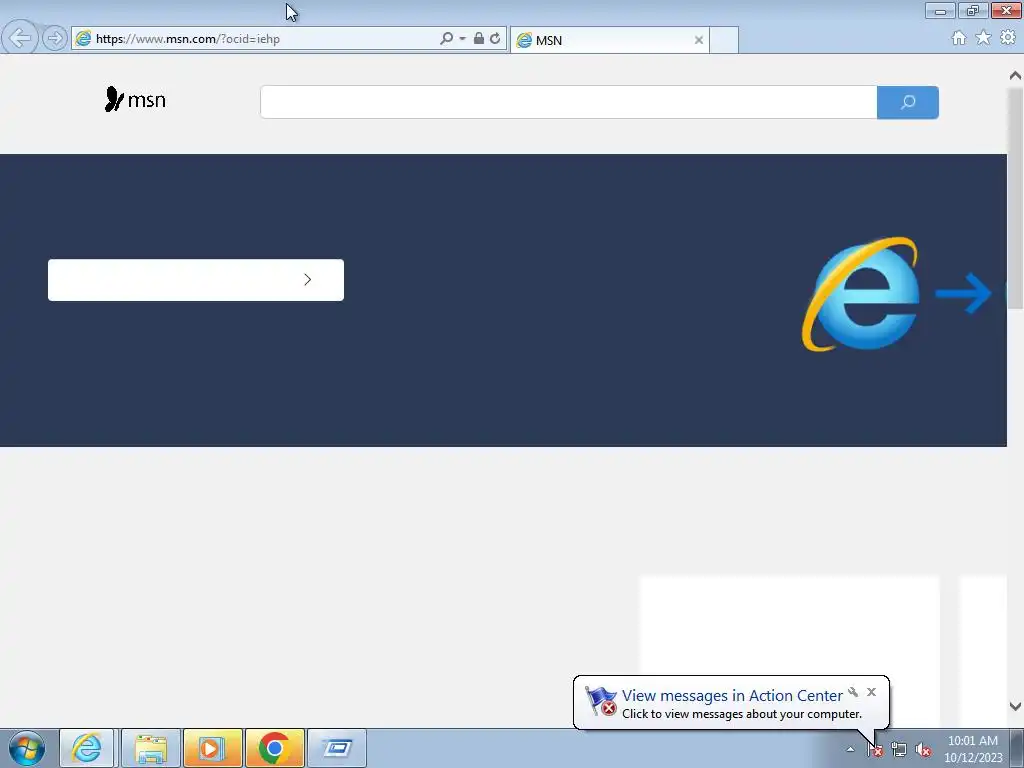Submit search with the blue magnifier button
Screen dimensions: 1024x768
pos(908,102)
